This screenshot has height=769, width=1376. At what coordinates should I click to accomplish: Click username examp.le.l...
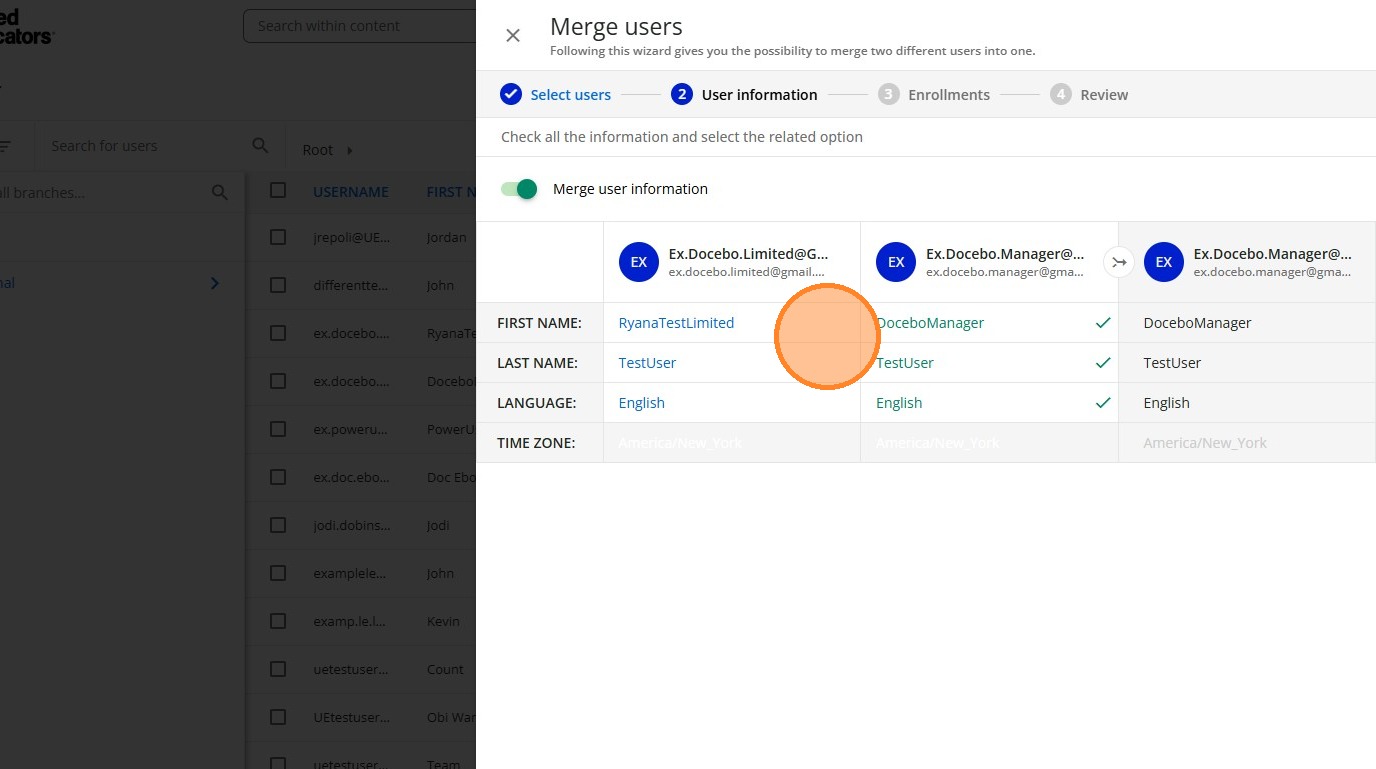click(349, 621)
